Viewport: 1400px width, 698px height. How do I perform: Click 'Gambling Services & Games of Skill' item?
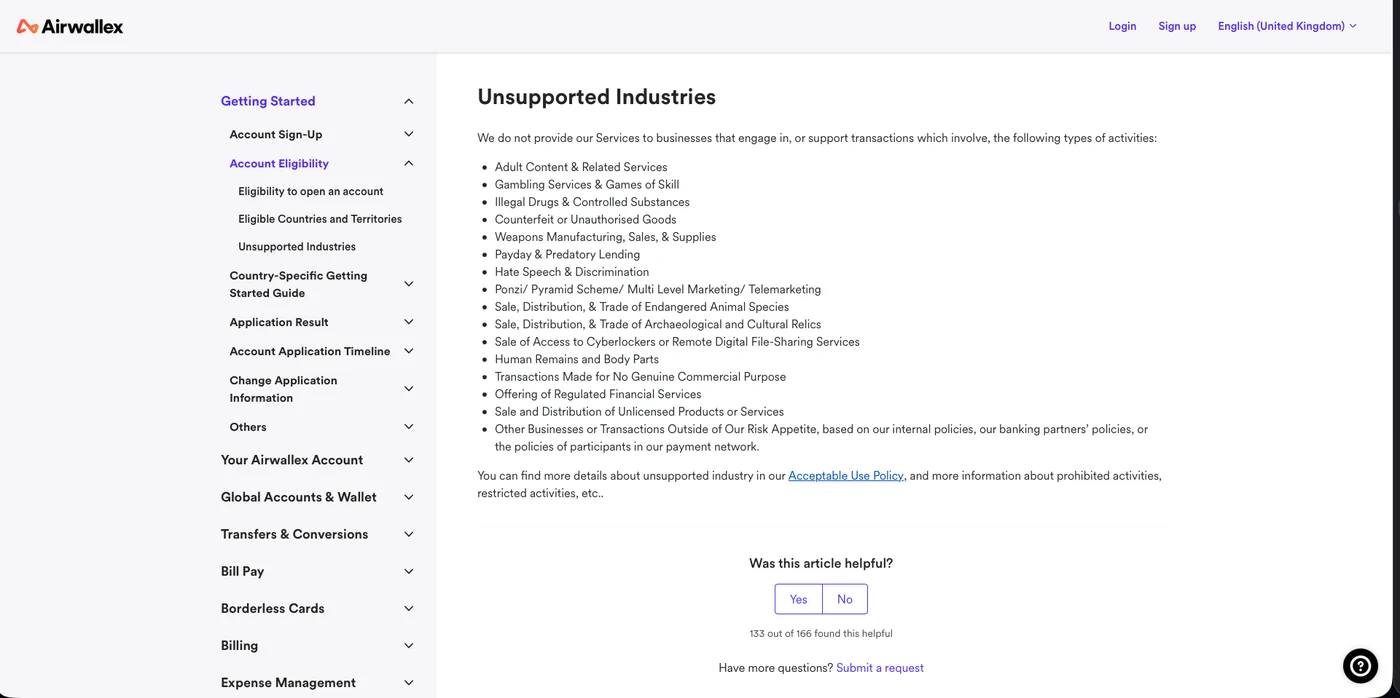pos(587,184)
